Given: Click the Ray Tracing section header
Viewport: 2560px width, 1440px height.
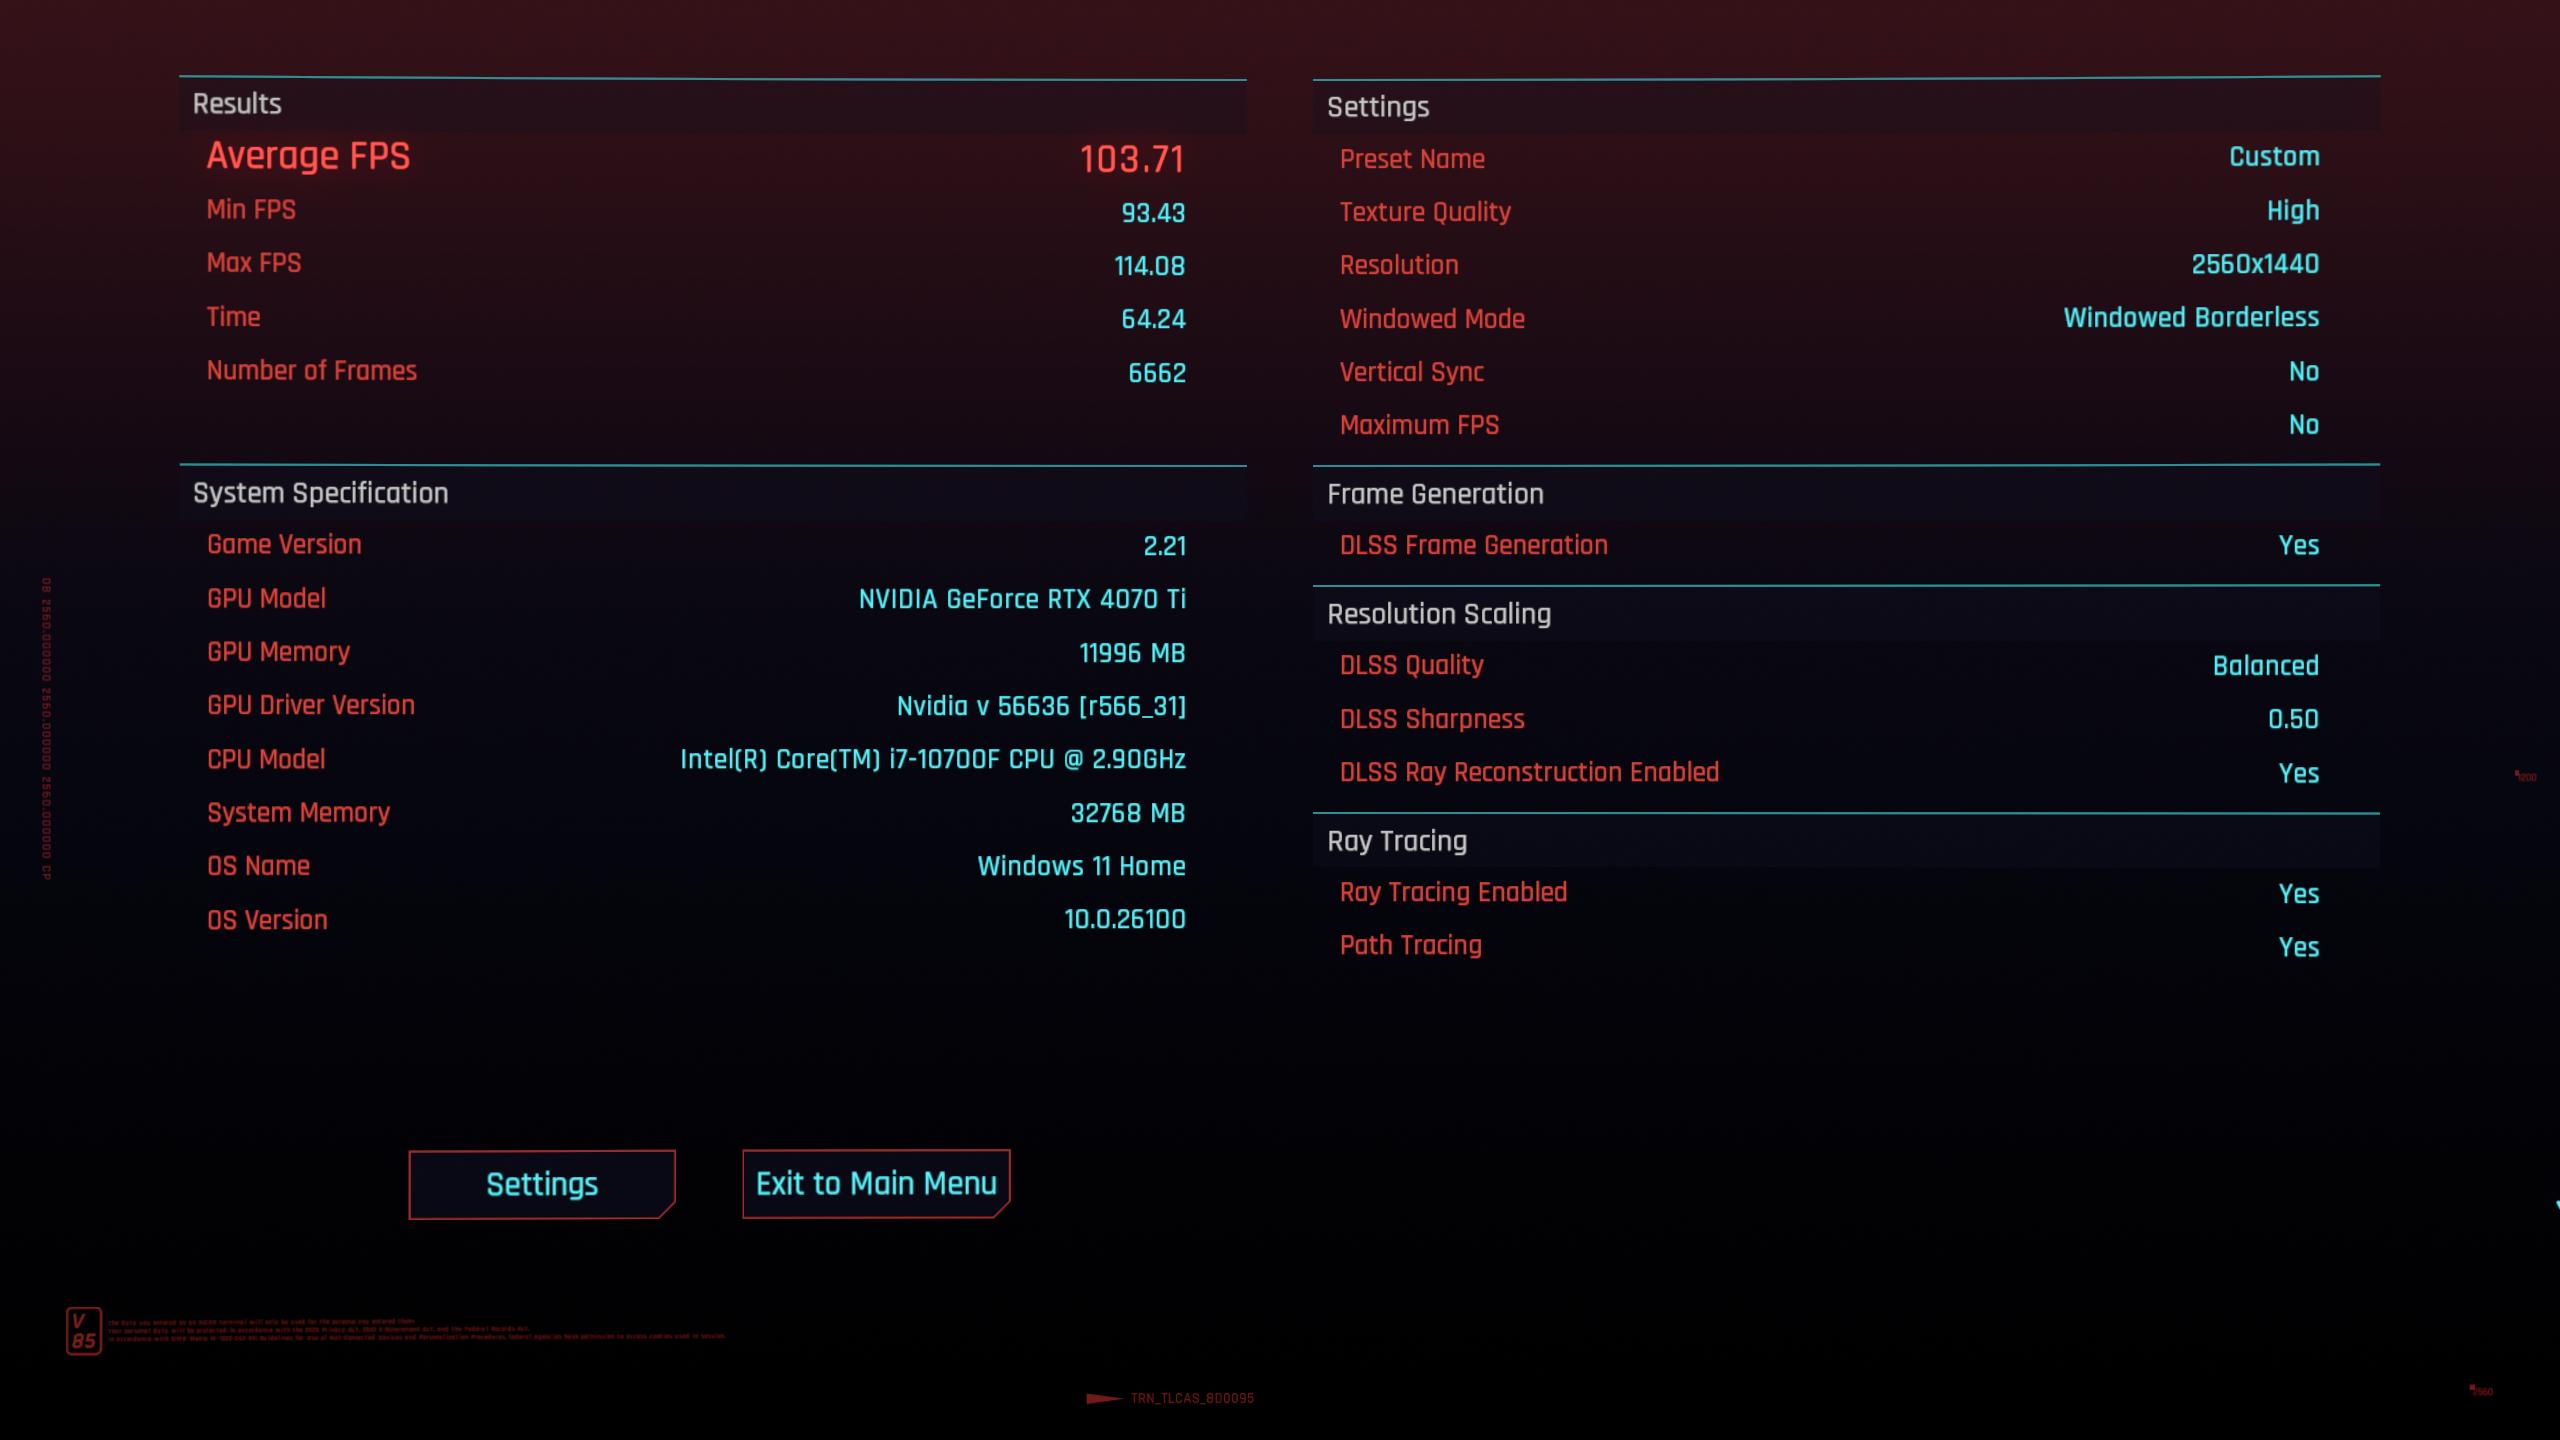Looking at the screenshot, I should 1396,841.
